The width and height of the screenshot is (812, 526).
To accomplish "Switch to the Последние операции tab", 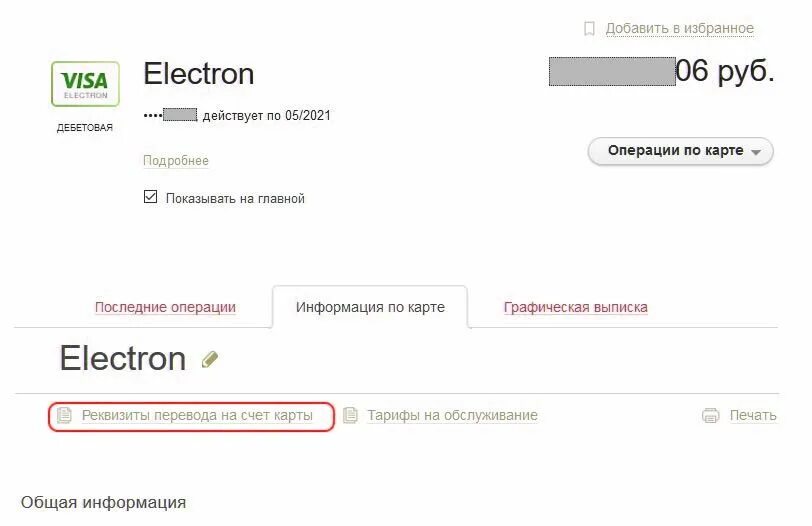I will [165, 307].
